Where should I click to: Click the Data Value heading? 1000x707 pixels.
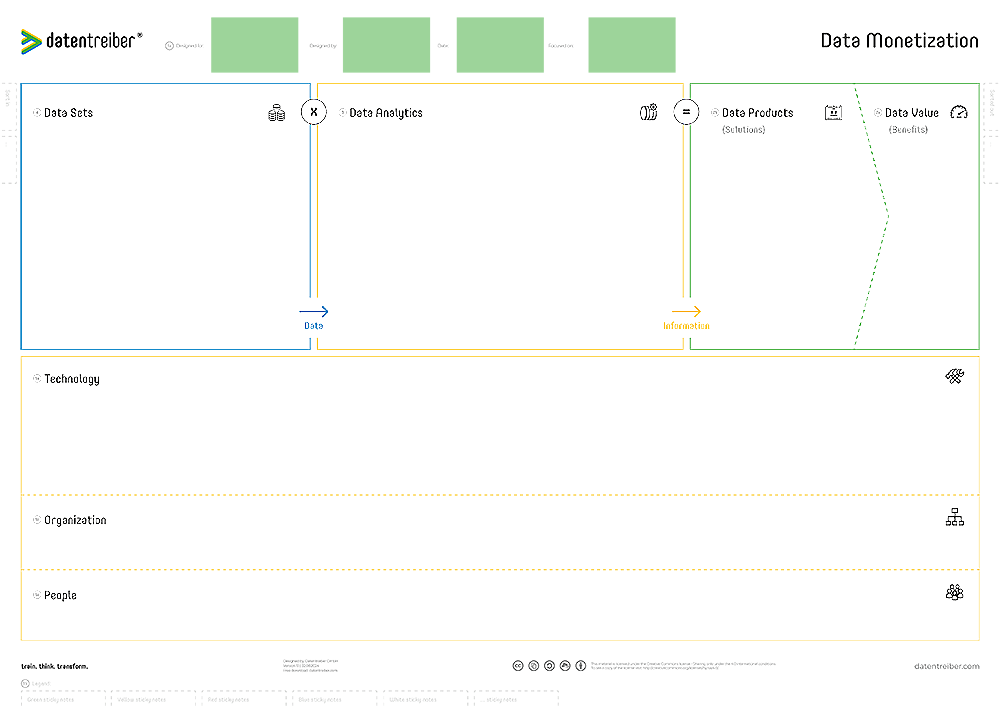click(911, 113)
